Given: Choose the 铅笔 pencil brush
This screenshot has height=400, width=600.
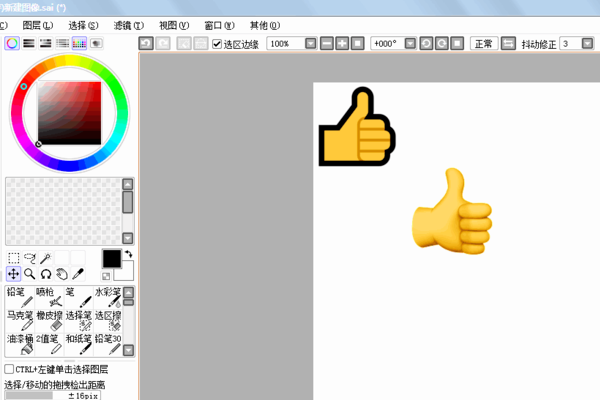Looking at the screenshot, I should (x=20, y=298).
